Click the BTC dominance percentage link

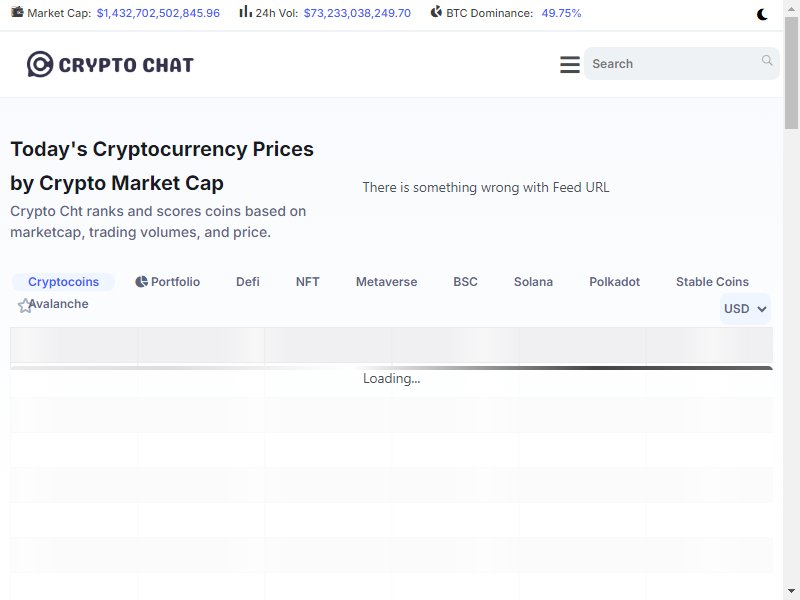coord(561,14)
